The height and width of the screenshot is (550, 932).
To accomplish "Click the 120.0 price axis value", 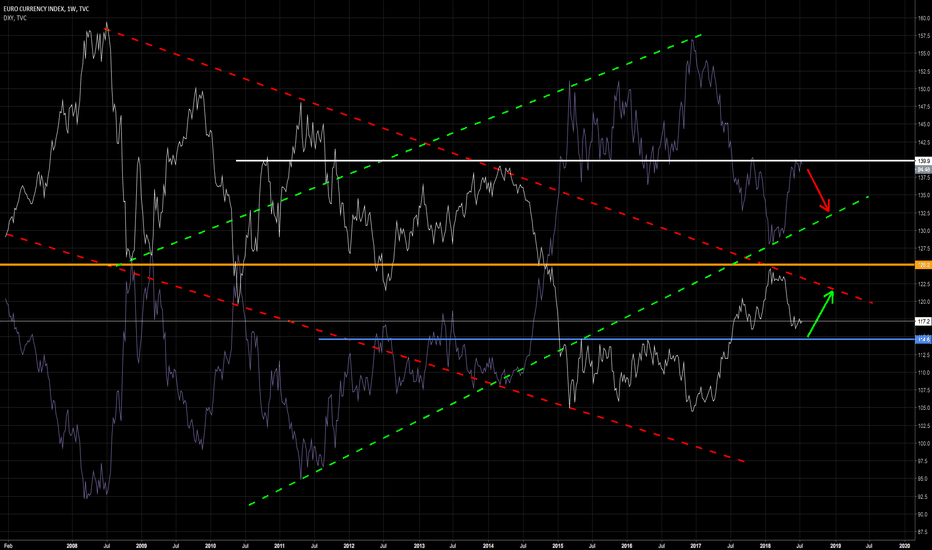I will pyautogui.click(x=924, y=302).
